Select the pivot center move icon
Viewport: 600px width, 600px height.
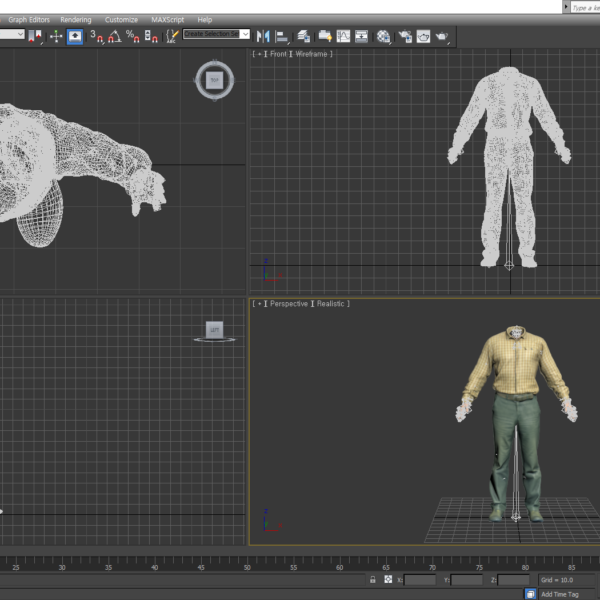point(56,36)
